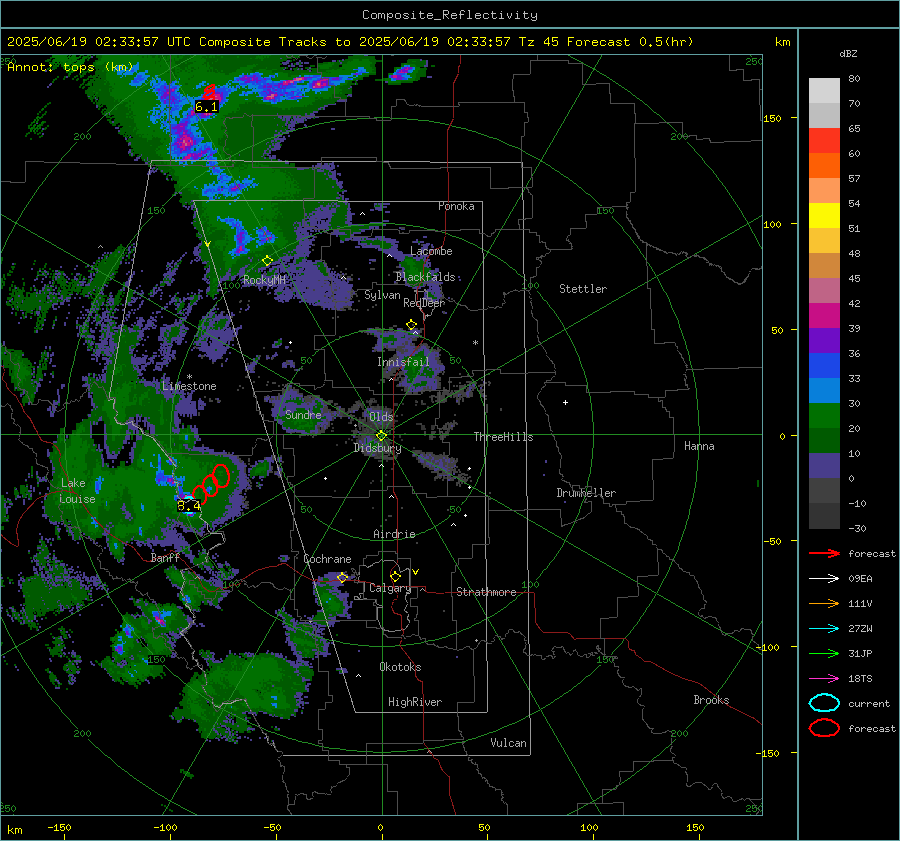Click the white plus marker west of Hanna
Viewport: 900px width, 841px height.
click(565, 402)
